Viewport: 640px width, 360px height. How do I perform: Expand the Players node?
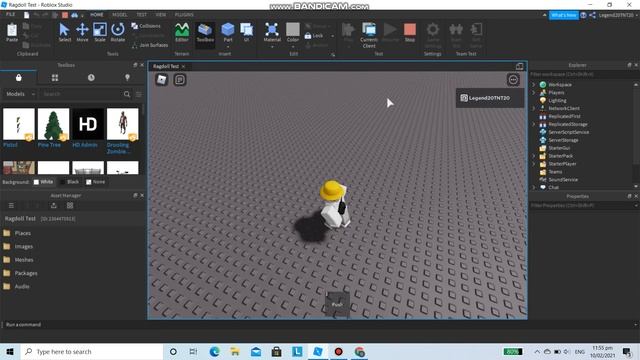pyautogui.click(x=533, y=93)
